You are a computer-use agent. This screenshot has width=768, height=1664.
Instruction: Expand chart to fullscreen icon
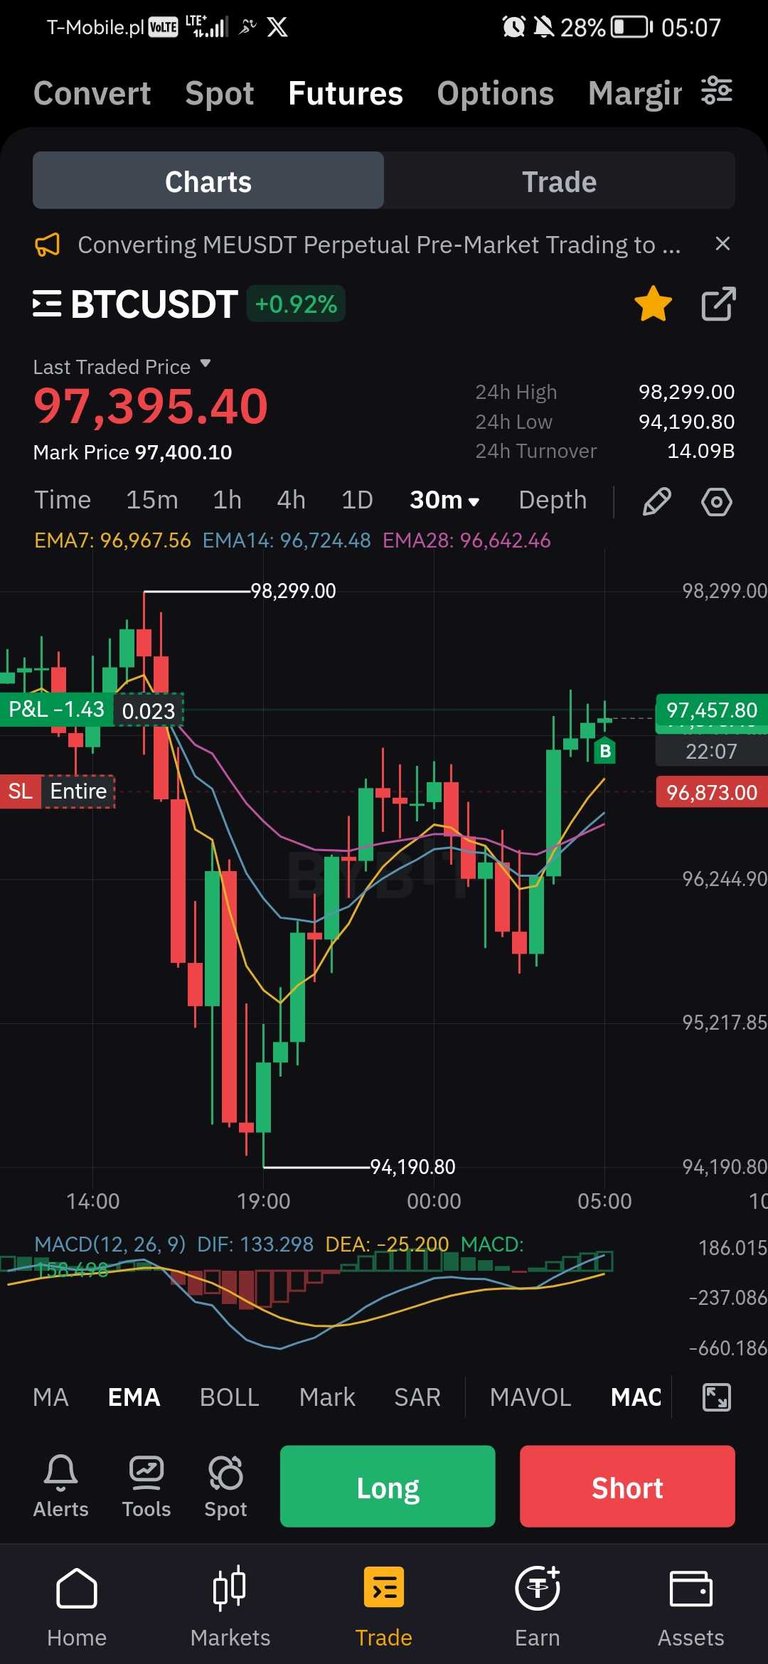[x=717, y=1397]
